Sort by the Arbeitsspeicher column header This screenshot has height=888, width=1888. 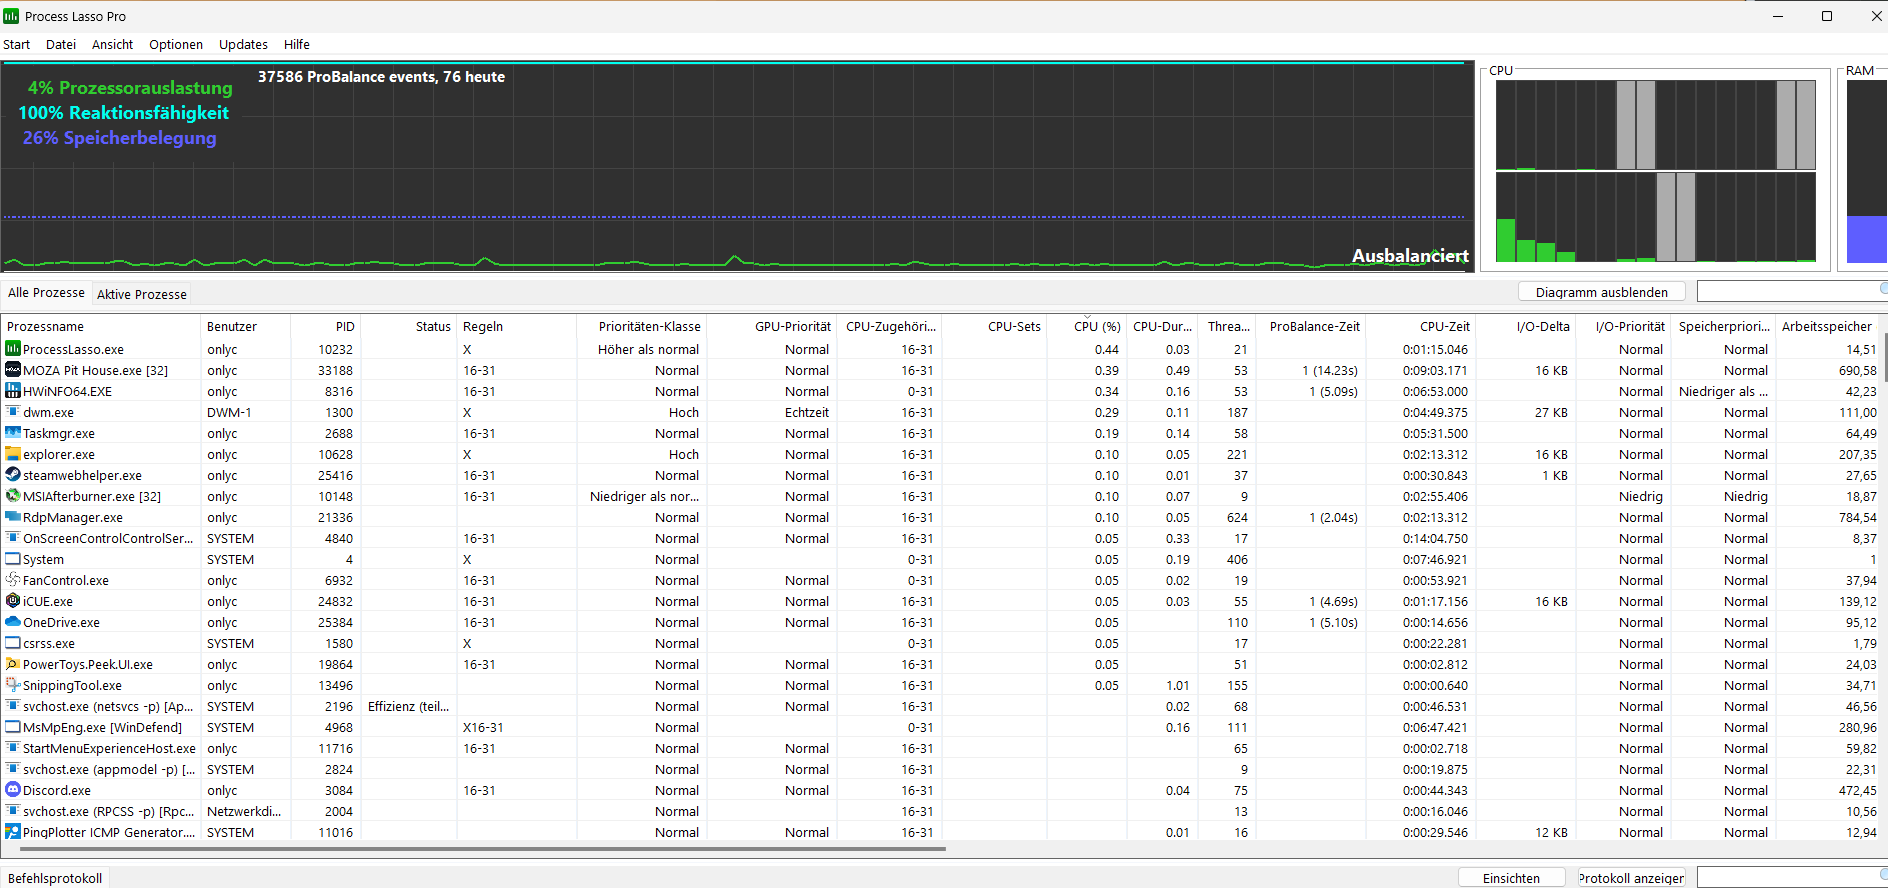(x=1828, y=326)
